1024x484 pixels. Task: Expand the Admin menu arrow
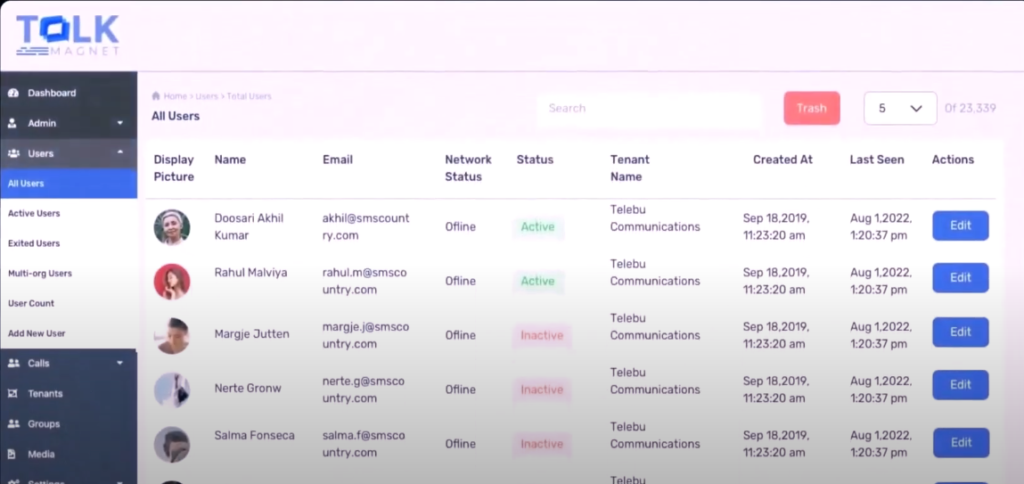point(120,123)
